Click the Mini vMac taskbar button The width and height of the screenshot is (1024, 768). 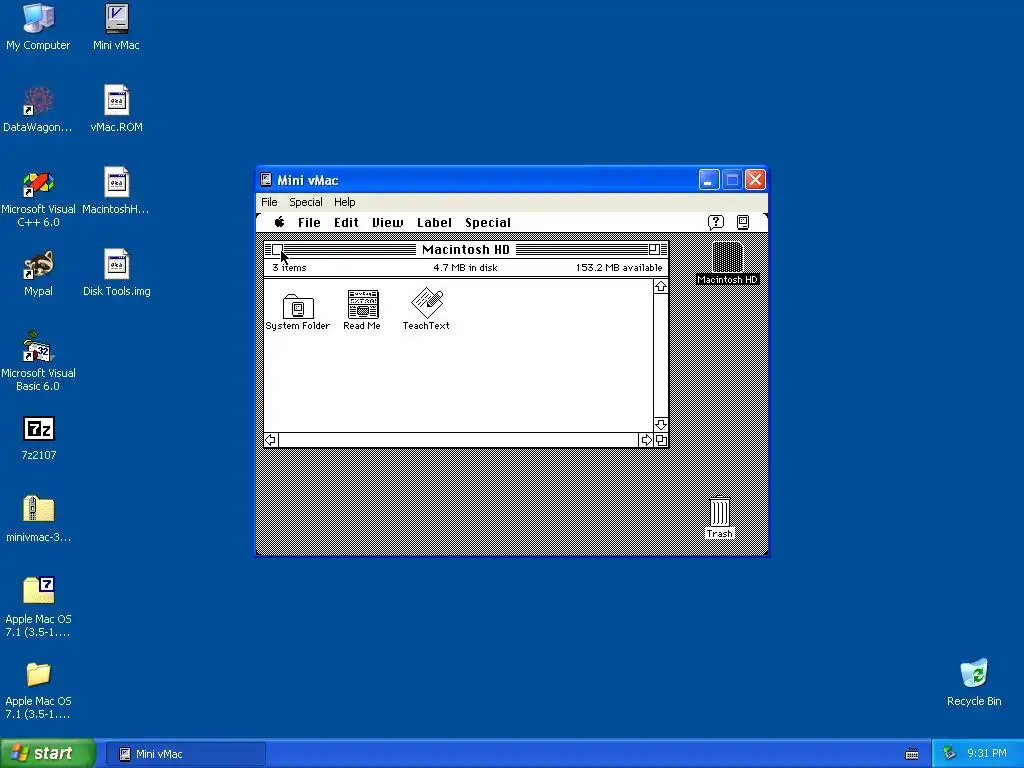[185, 754]
